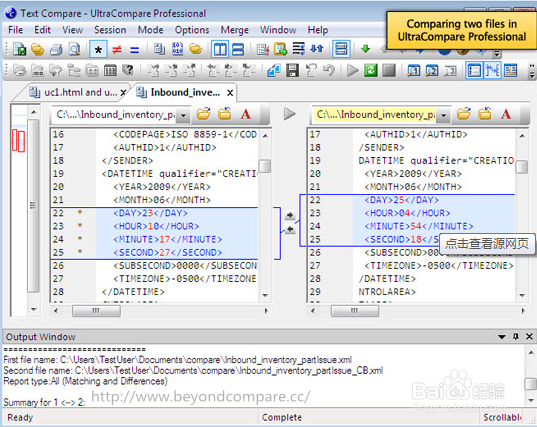Viewport: 537px width, 427px height.
Task: Click the clipboard export toolbar icon
Action: (280, 49)
